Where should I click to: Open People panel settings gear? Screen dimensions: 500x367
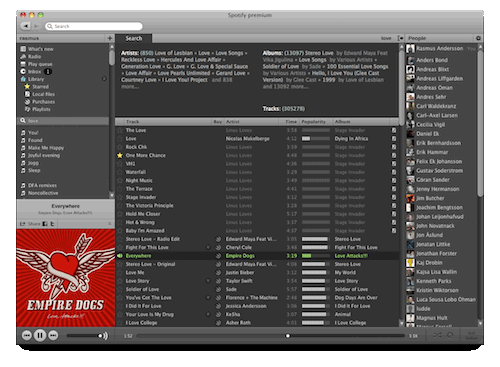tap(478, 38)
